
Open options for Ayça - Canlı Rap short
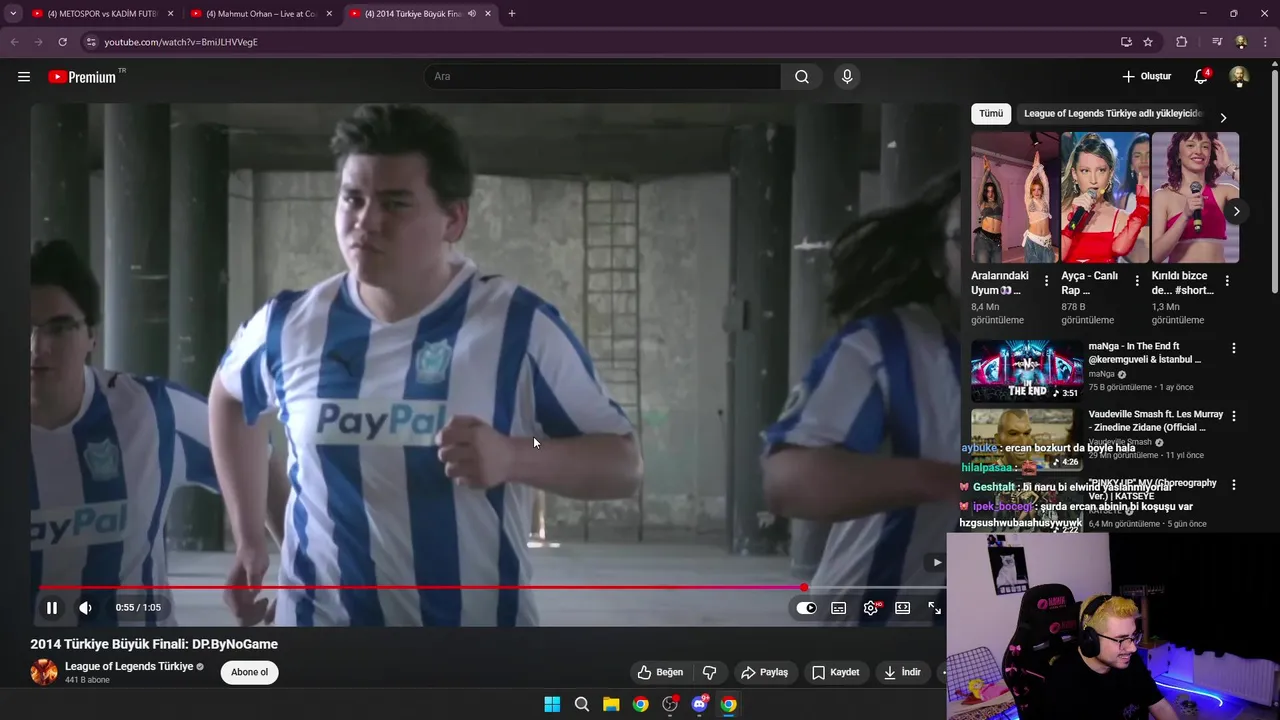(1137, 281)
